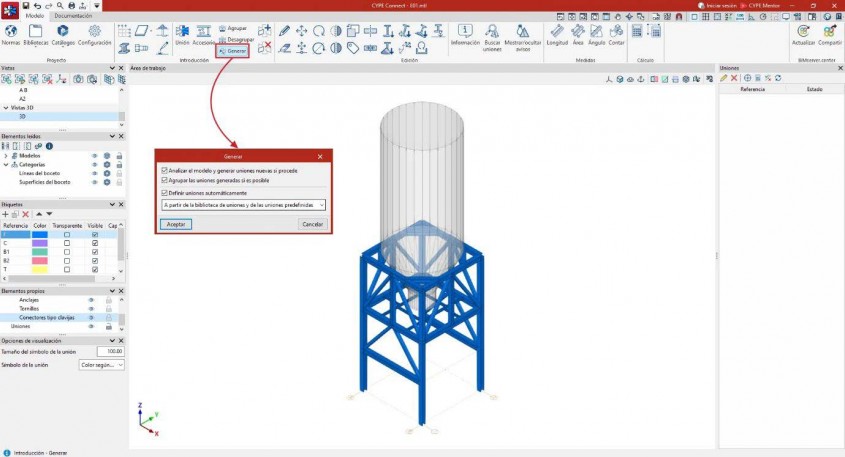Open the union definition source dropdown in Generar dialog
845x457 pixels.
click(x=244, y=205)
